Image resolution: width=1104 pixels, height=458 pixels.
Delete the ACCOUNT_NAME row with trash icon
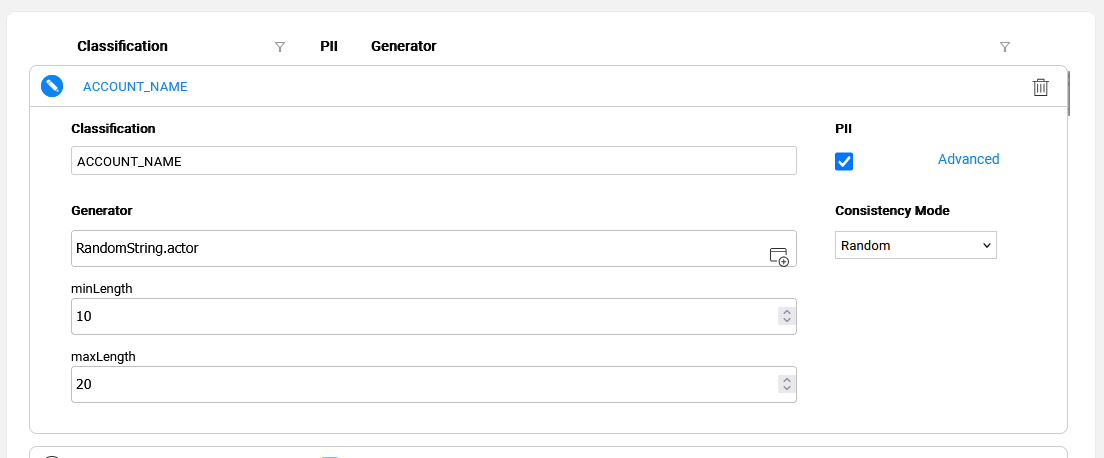pyautogui.click(x=1040, y=87)
